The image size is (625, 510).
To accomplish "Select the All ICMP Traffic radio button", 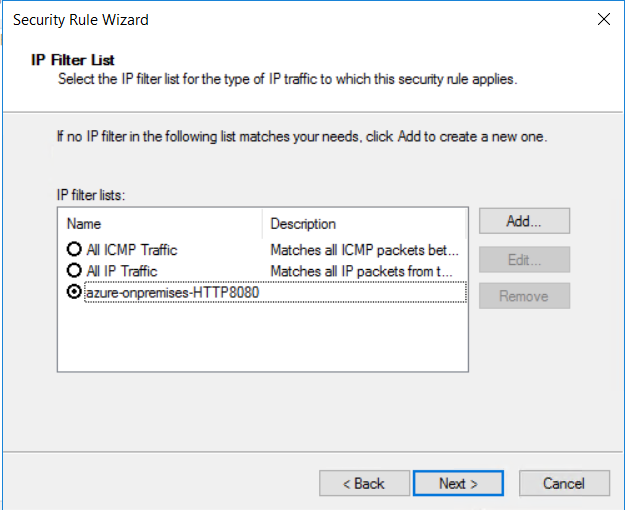I will (74, 250).
